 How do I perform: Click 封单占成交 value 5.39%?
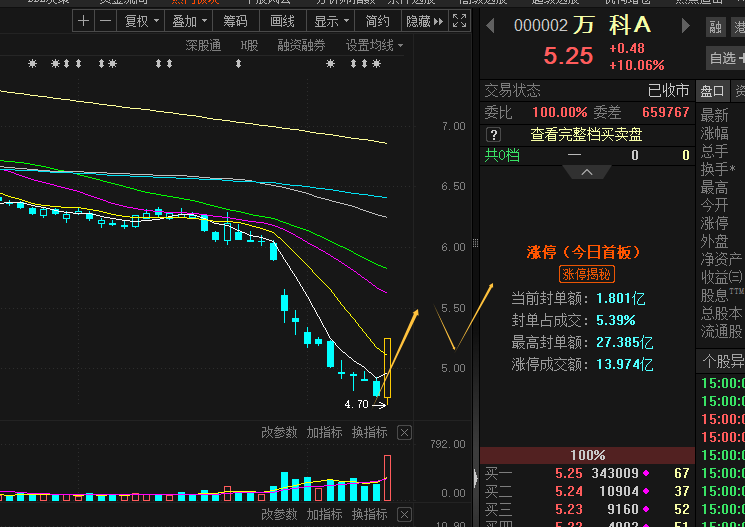[x=616, y=320]
